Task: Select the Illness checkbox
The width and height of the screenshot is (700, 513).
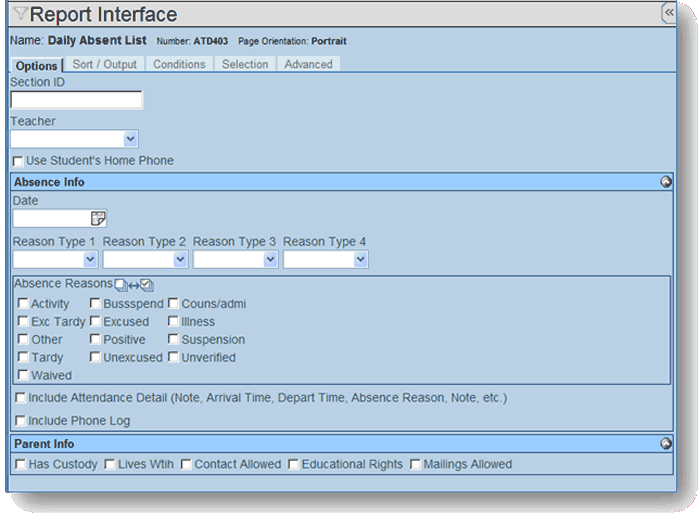Action: tap(173, 321)
